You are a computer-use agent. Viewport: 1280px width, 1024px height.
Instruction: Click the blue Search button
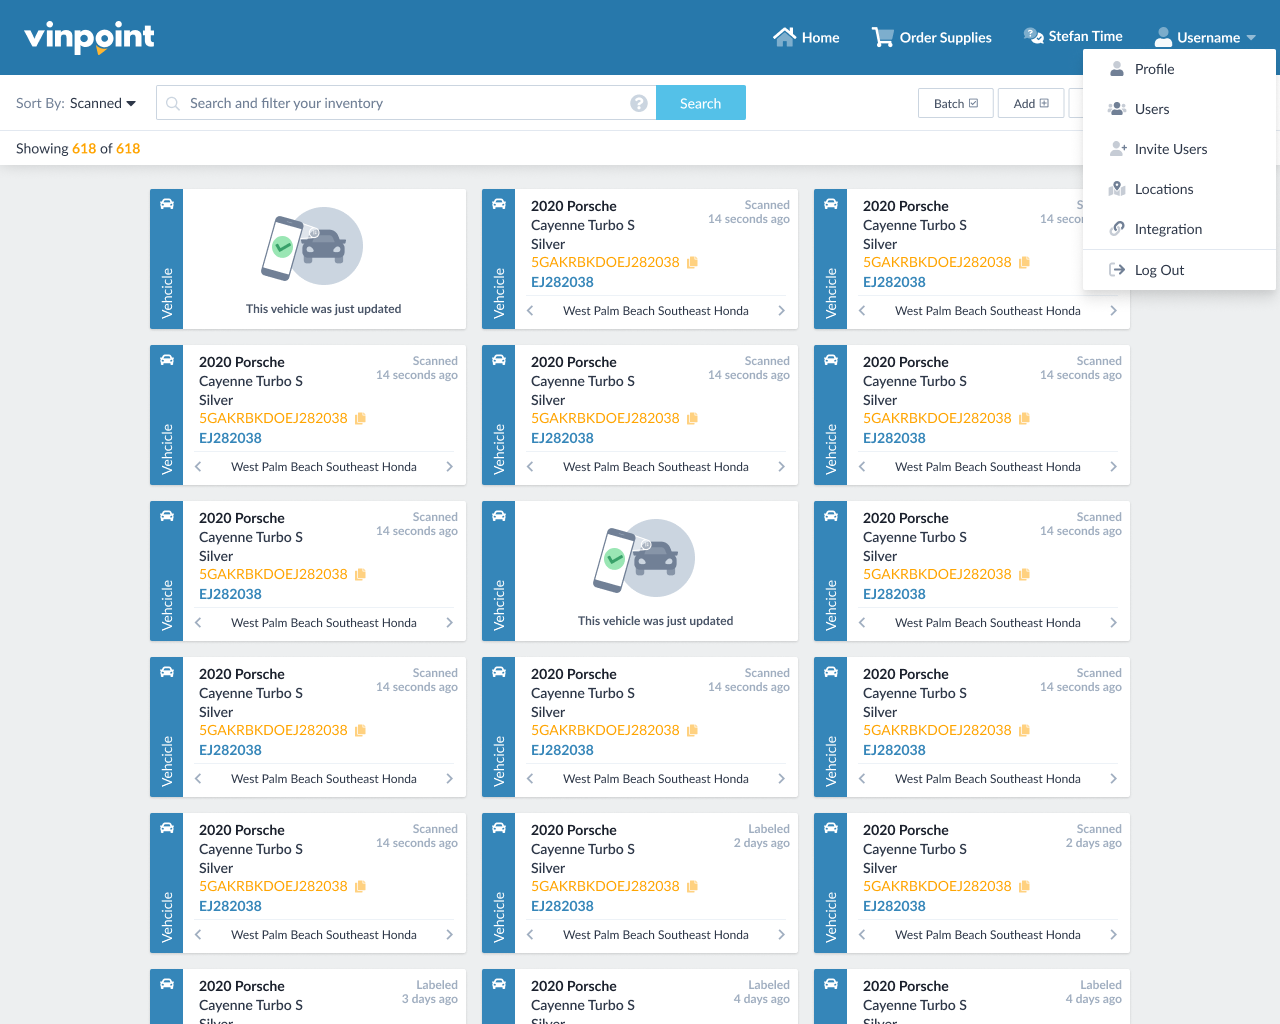(x=700, y=103)
